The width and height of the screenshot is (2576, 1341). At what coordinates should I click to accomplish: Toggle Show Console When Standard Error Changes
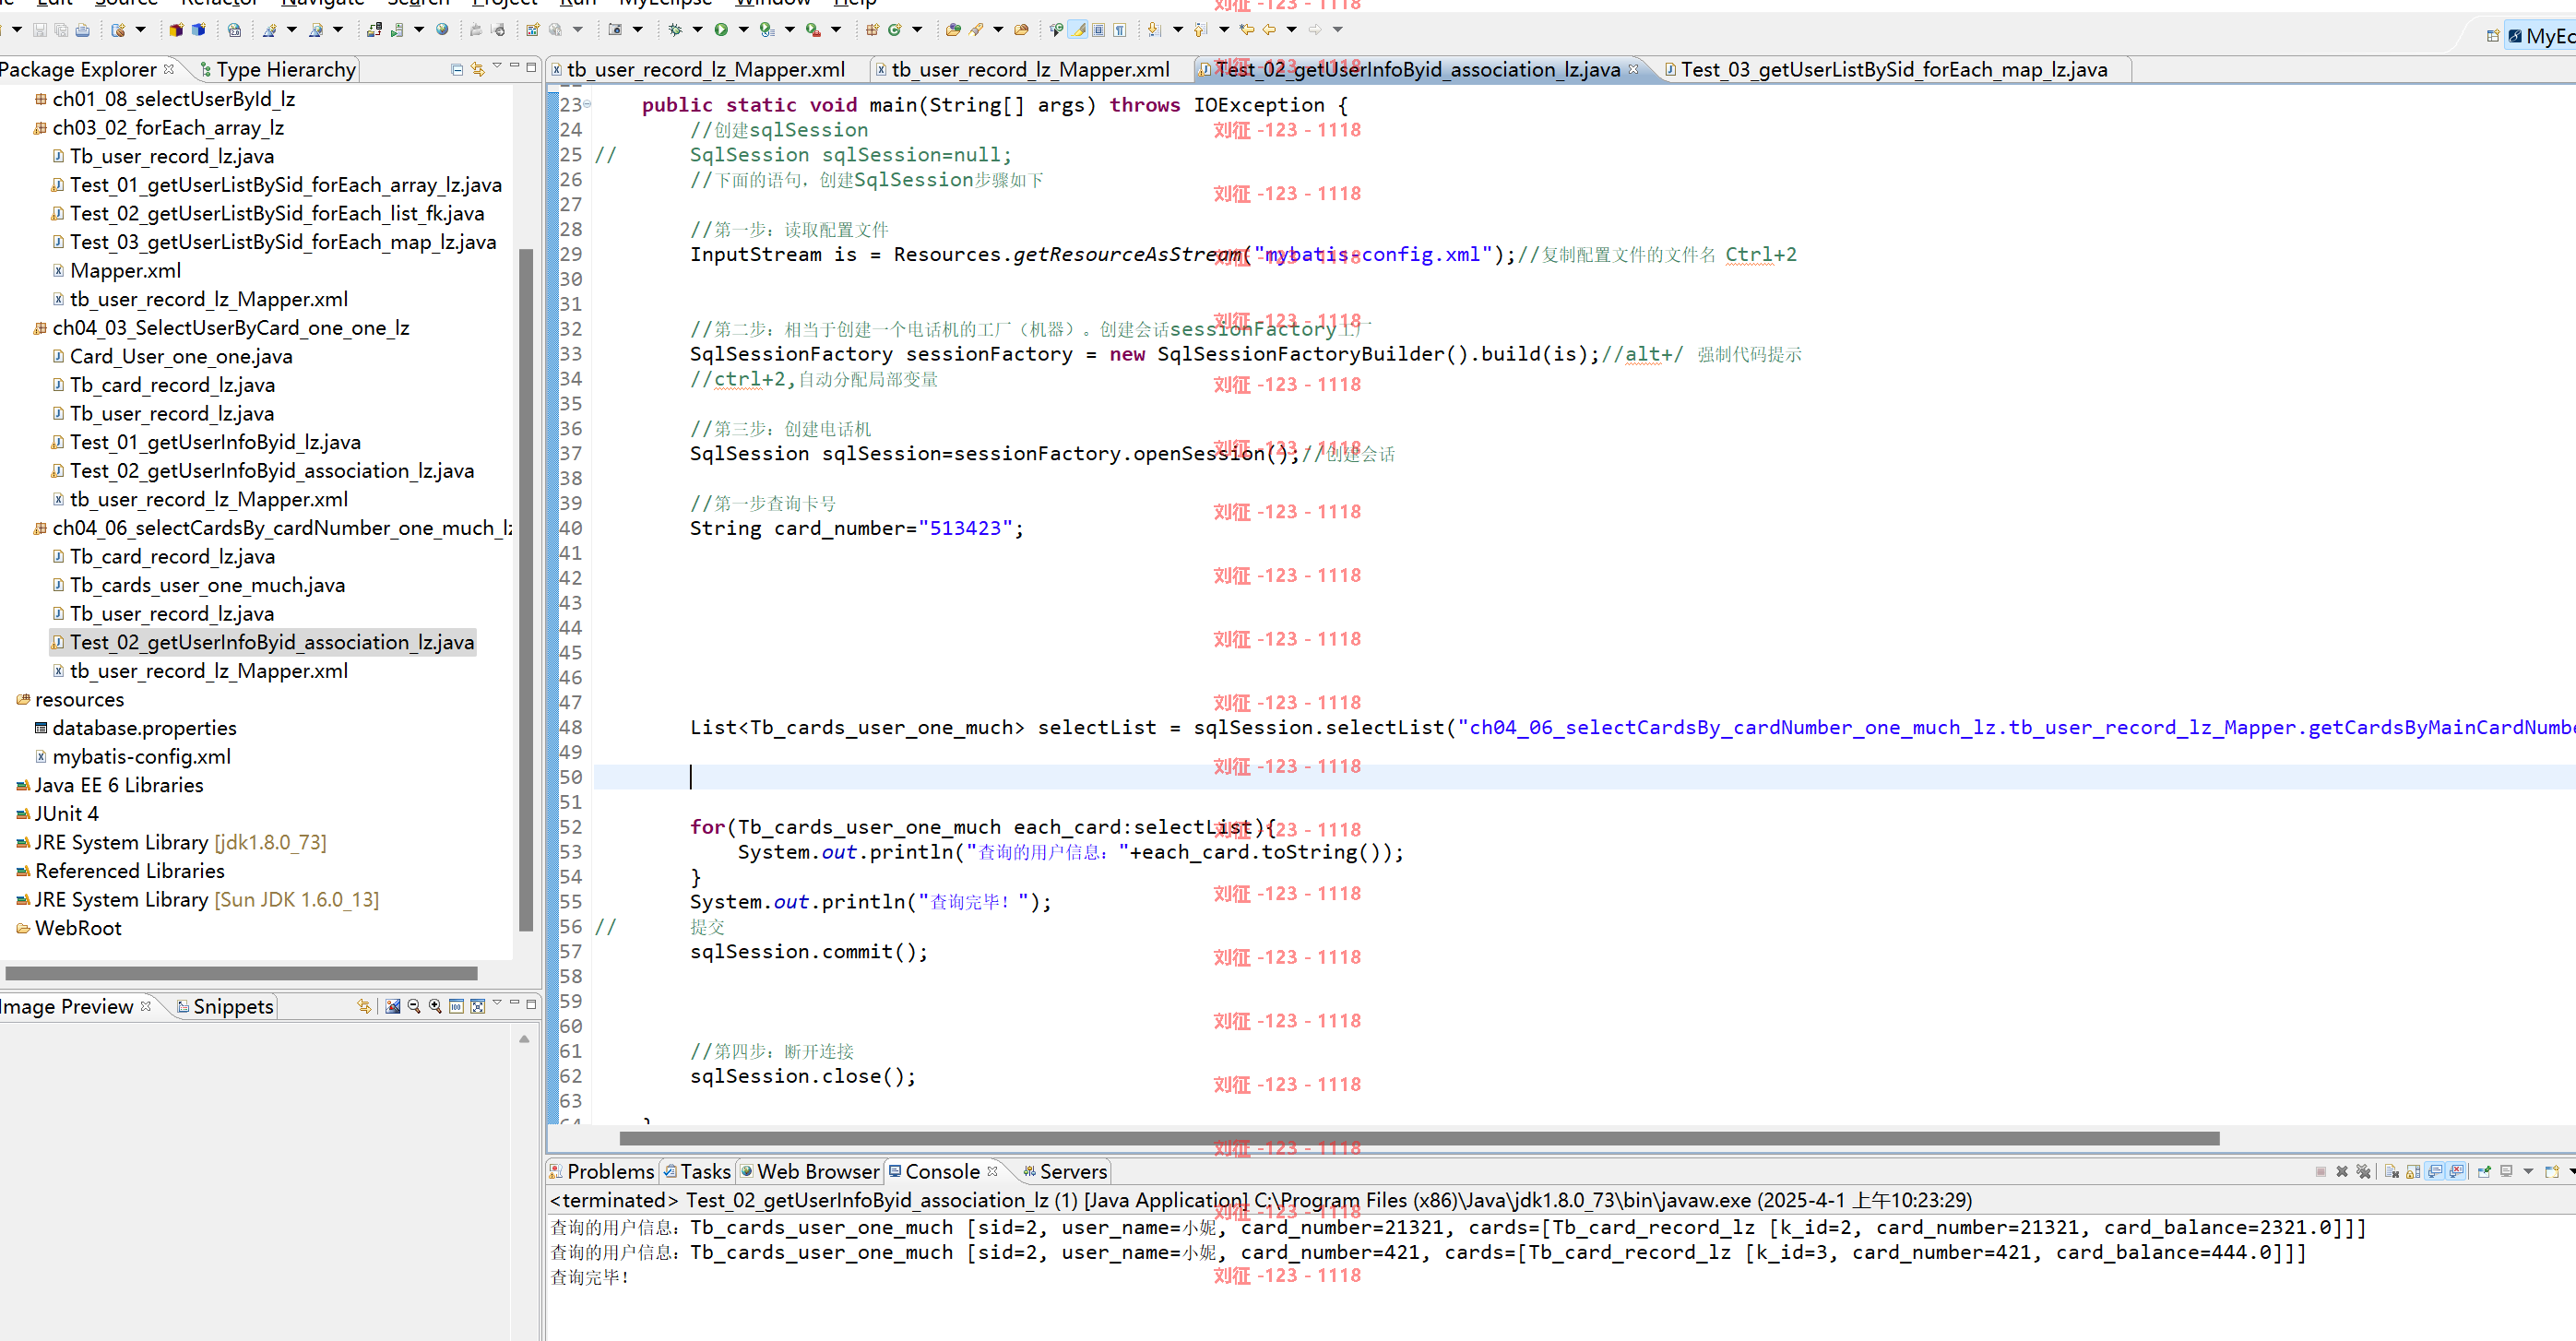(x=2456, y=1172)
